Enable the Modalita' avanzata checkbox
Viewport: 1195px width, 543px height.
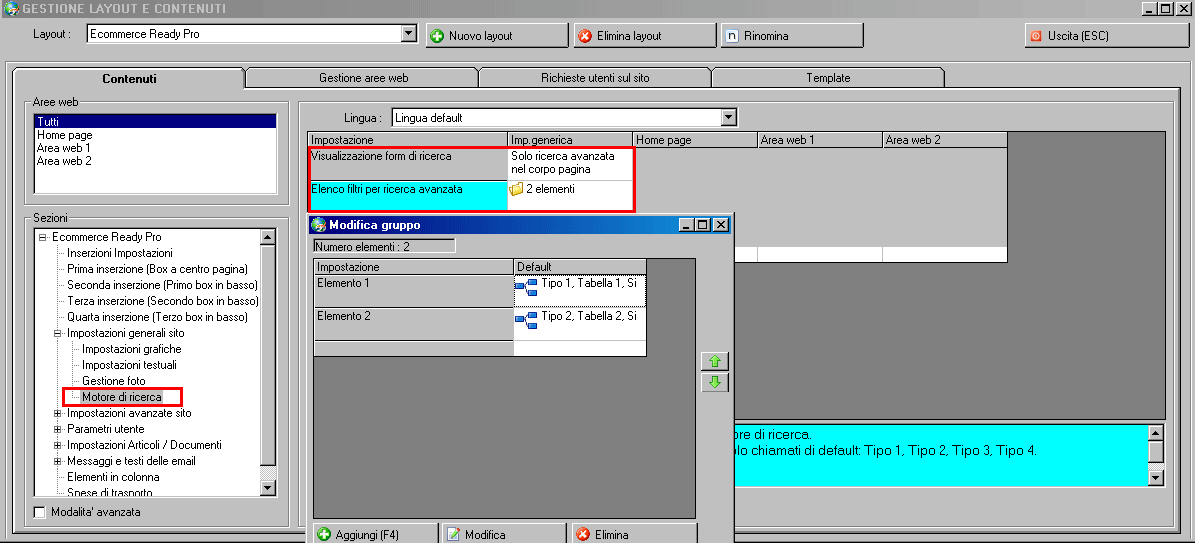40,512
